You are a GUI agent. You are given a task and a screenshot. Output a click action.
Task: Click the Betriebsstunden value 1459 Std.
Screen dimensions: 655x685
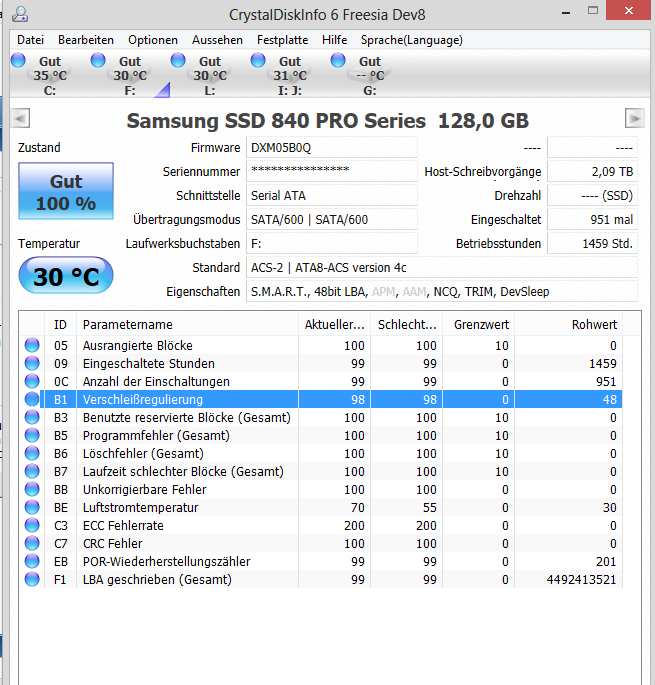click(x=593, y=244)
